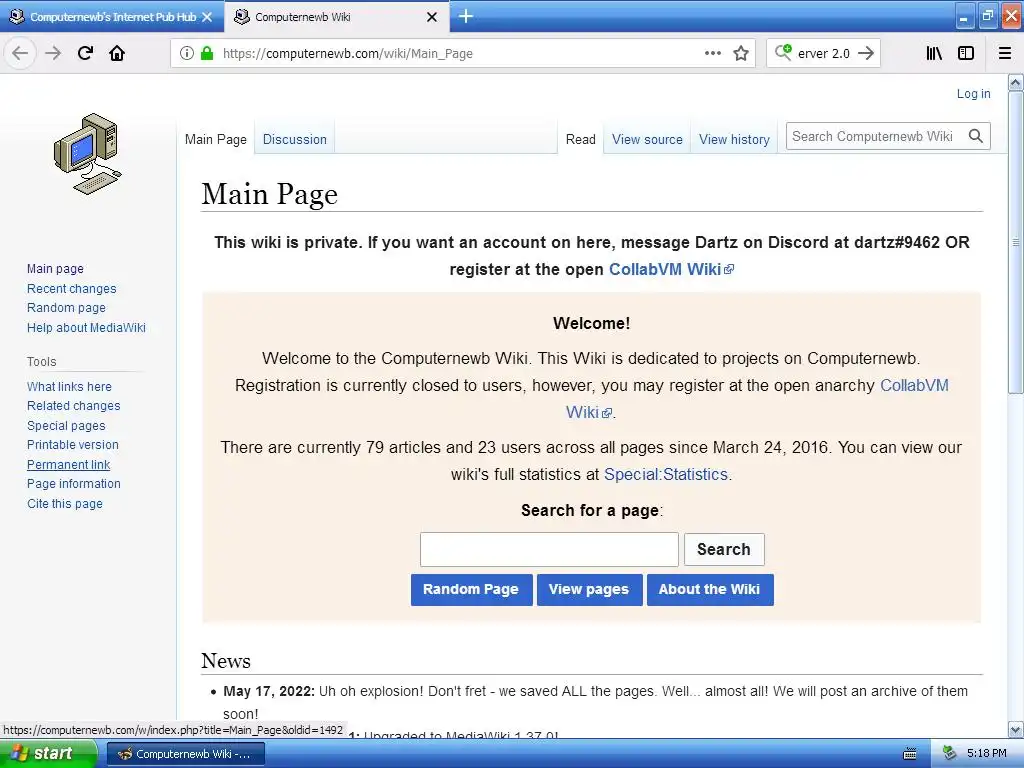Click the network tray icon near clock
Screen dimensions: 1024x768
[x=950, y=753]
